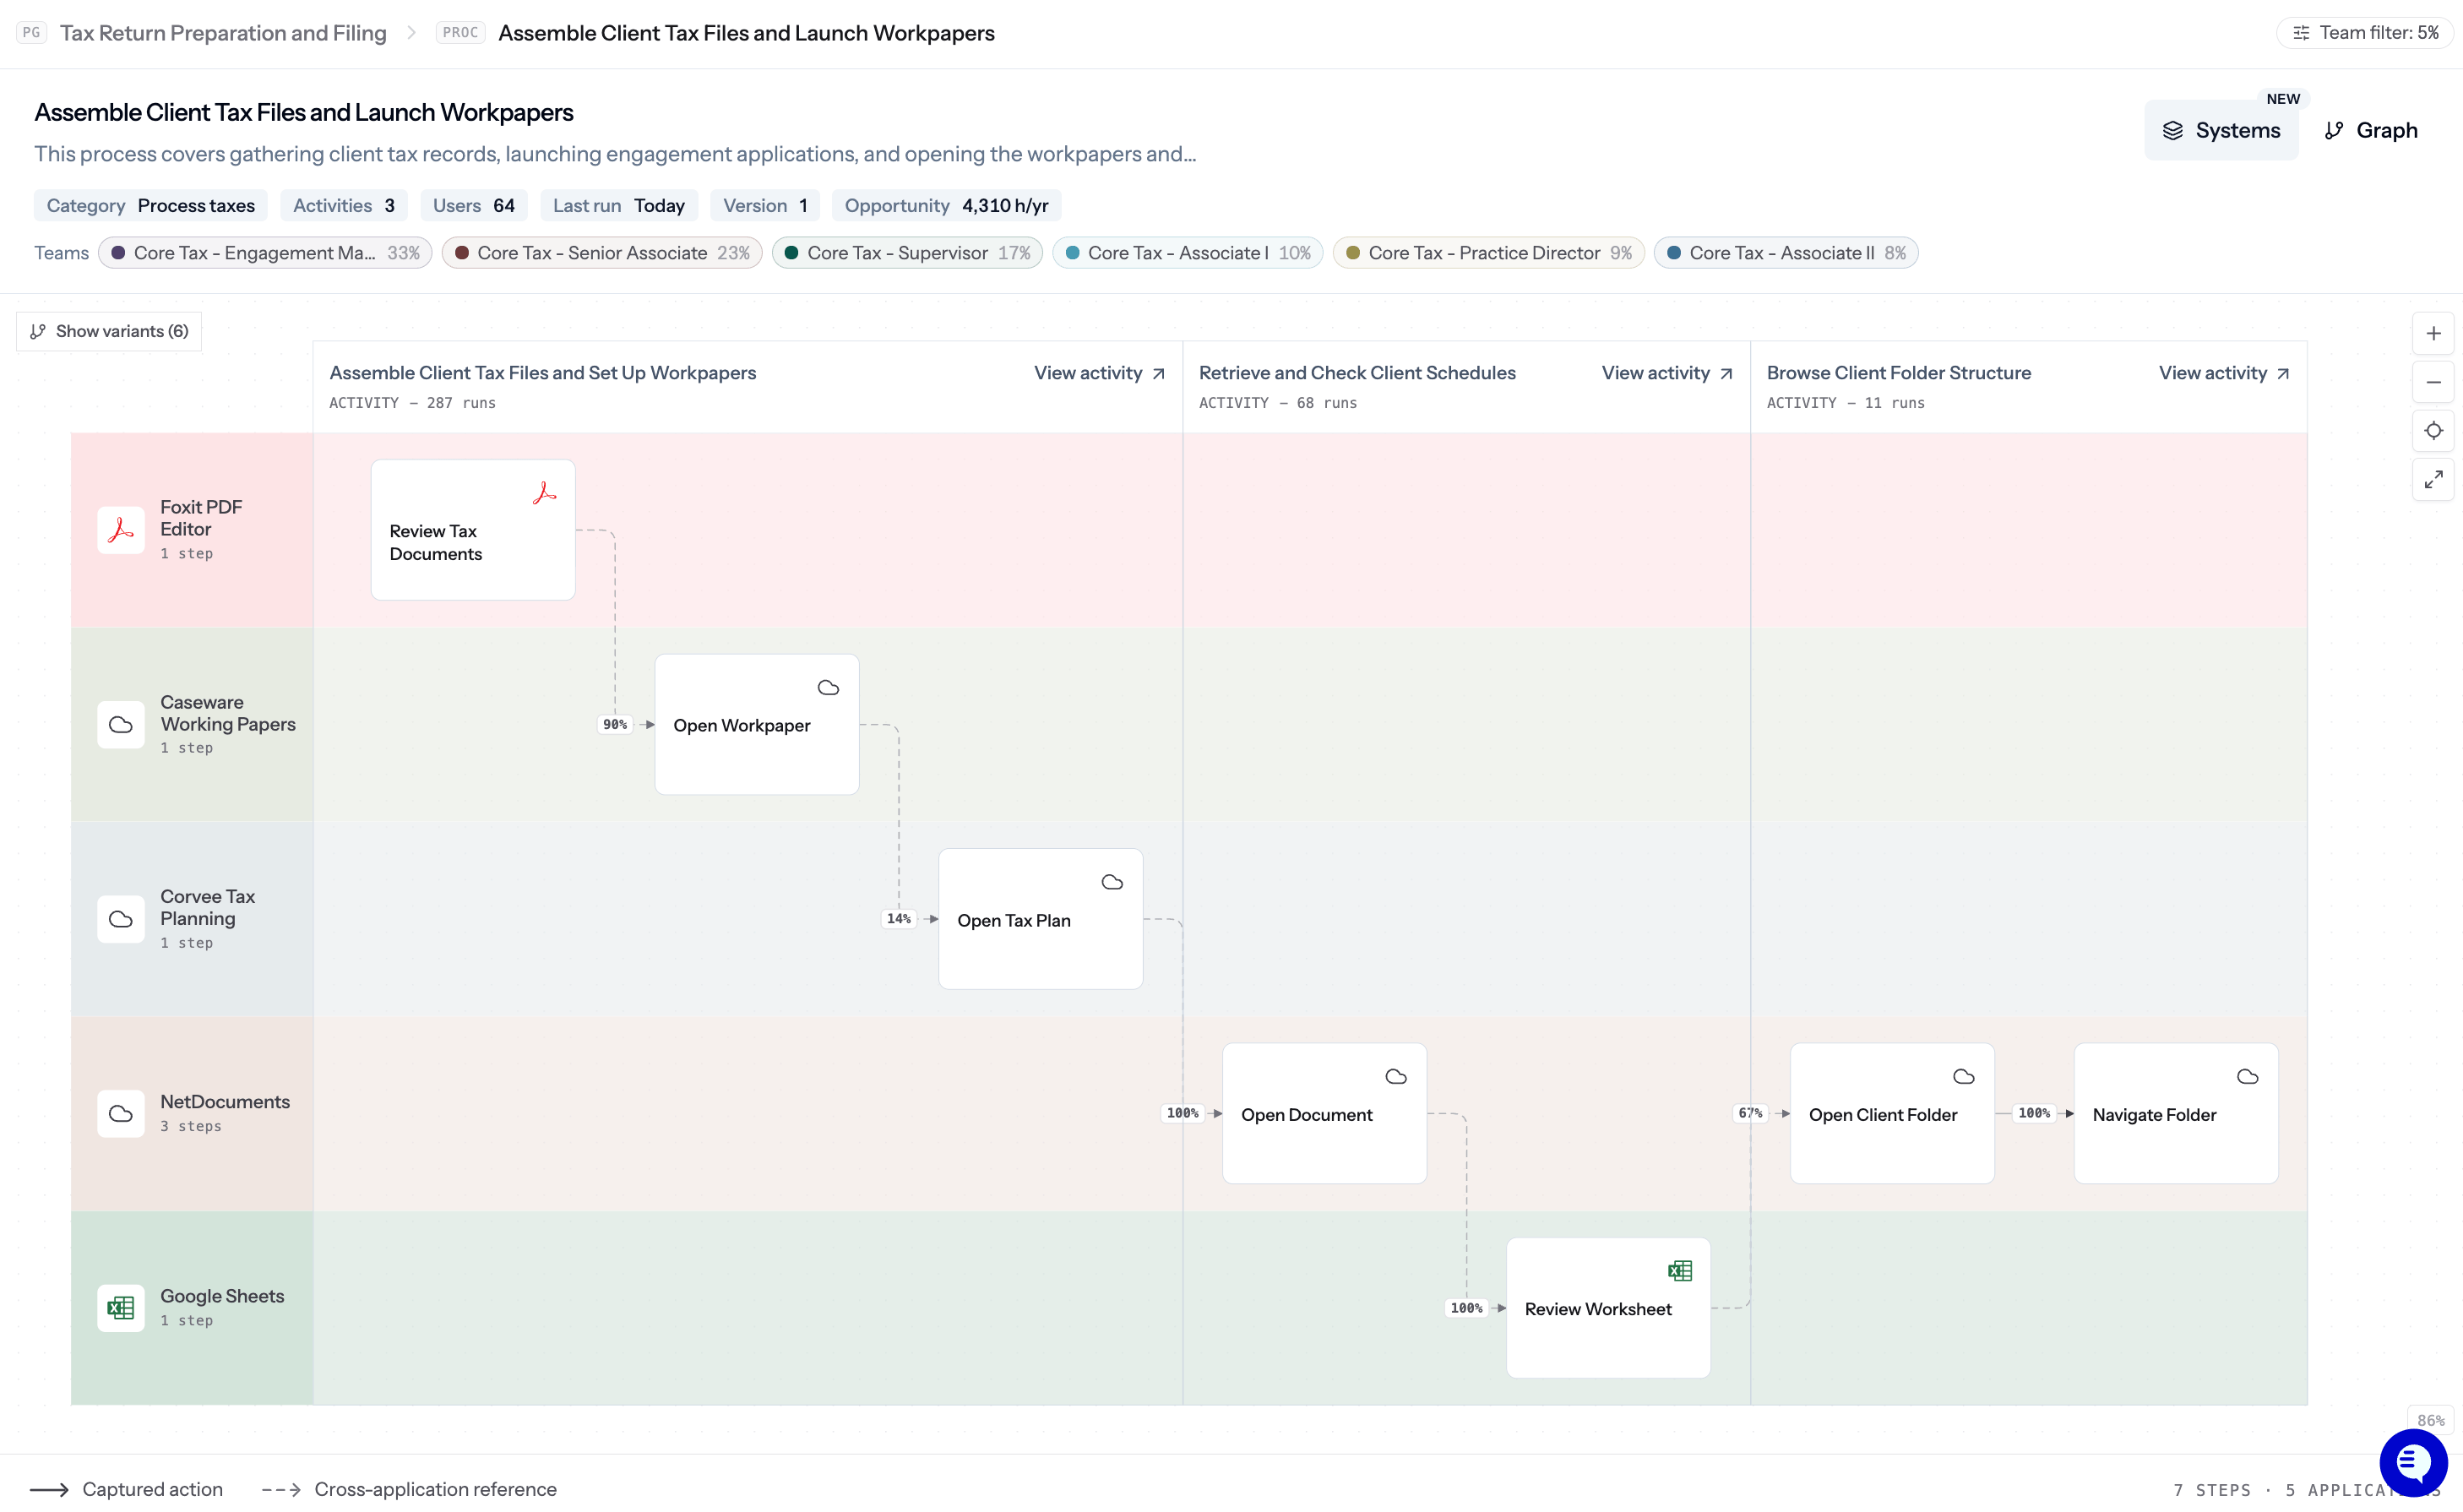2463x1512 pixels.
Task: Click the Foxit PDF Editor lane icon
Action: pos(121,530)
